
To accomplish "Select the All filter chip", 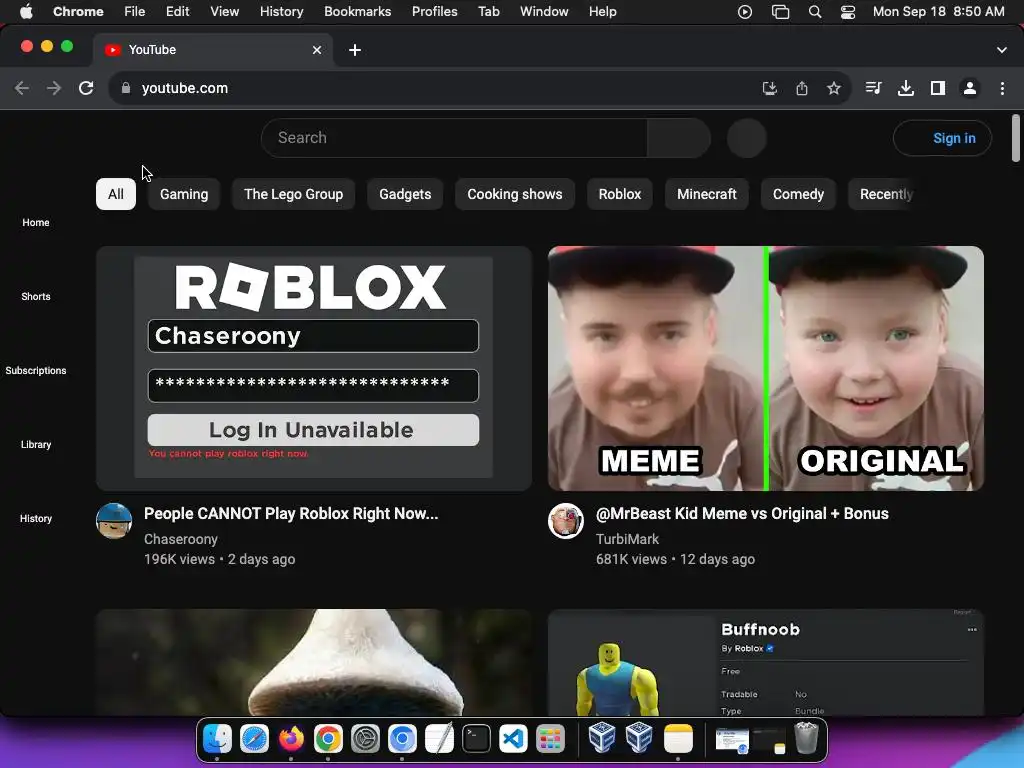I will click(116, 194).
